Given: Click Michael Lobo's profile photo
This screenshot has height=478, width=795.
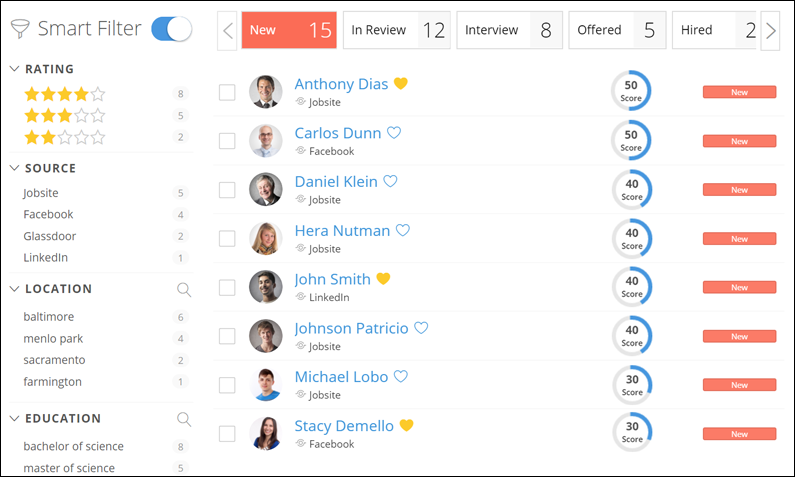Looking at the screenshot, I should point(265,385).
